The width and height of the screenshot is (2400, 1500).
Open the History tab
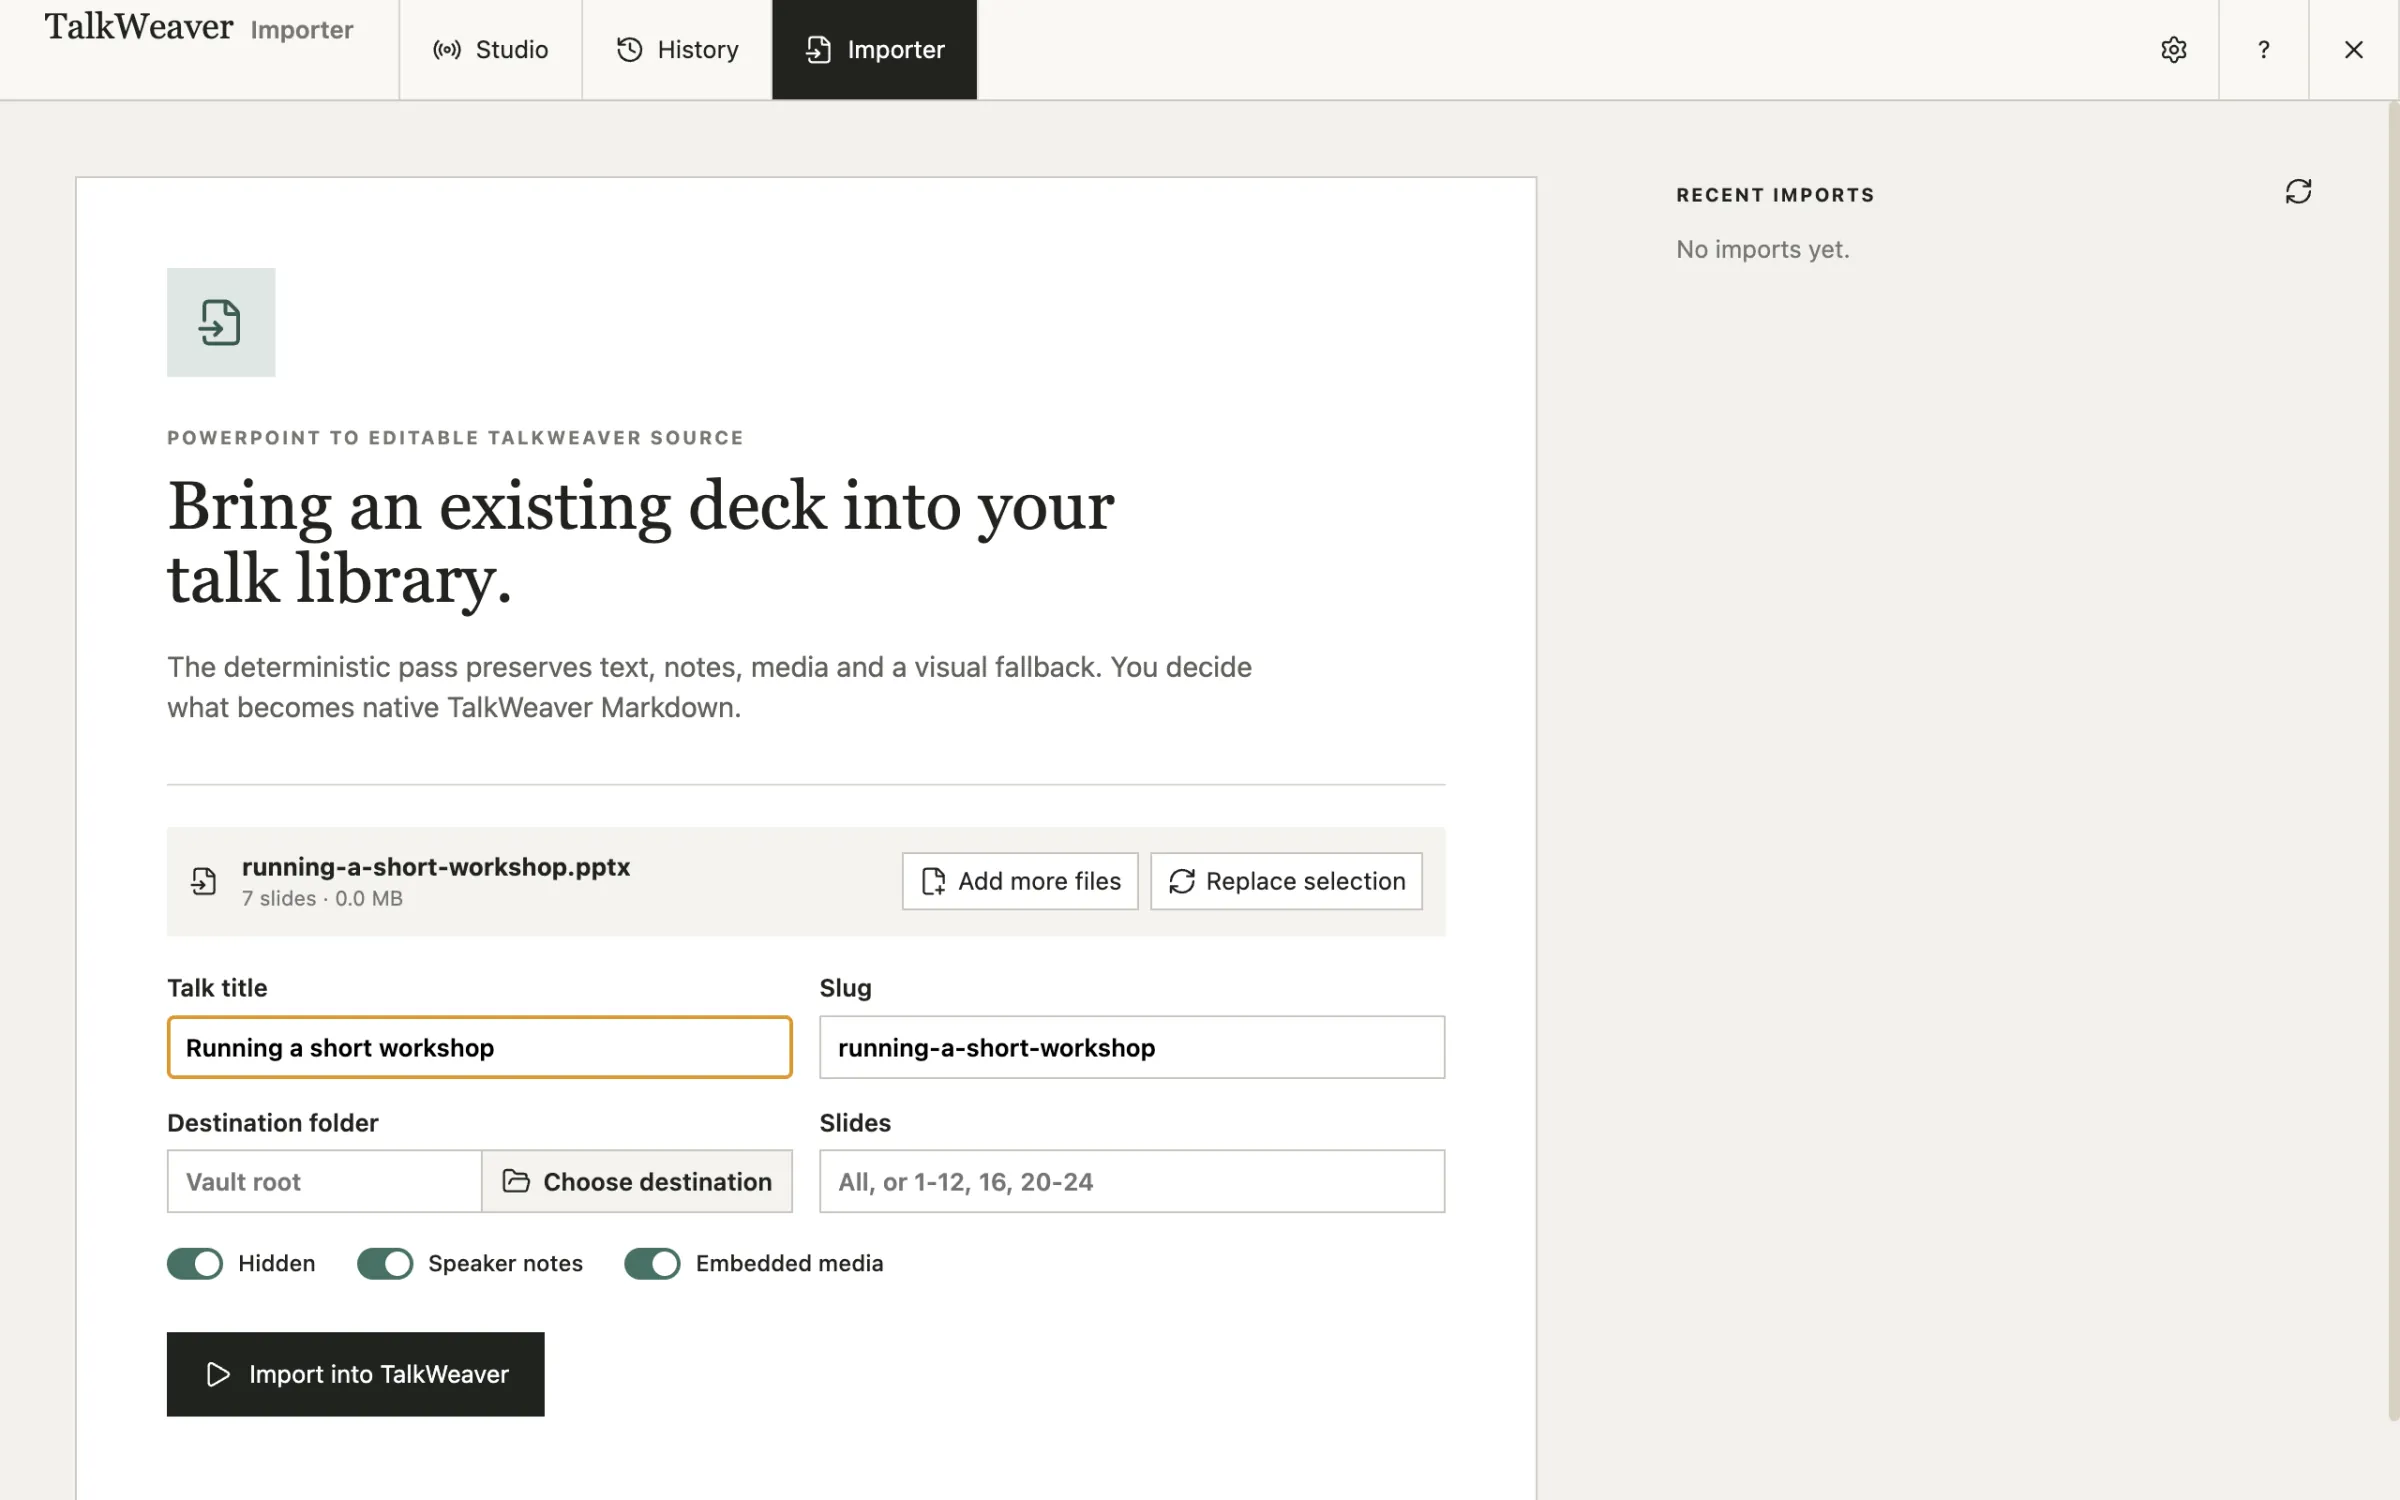677,49
